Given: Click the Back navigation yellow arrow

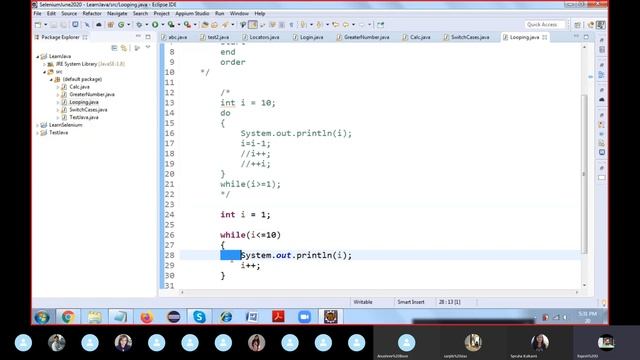Looking at the screenshot, I should pos(346,25).
